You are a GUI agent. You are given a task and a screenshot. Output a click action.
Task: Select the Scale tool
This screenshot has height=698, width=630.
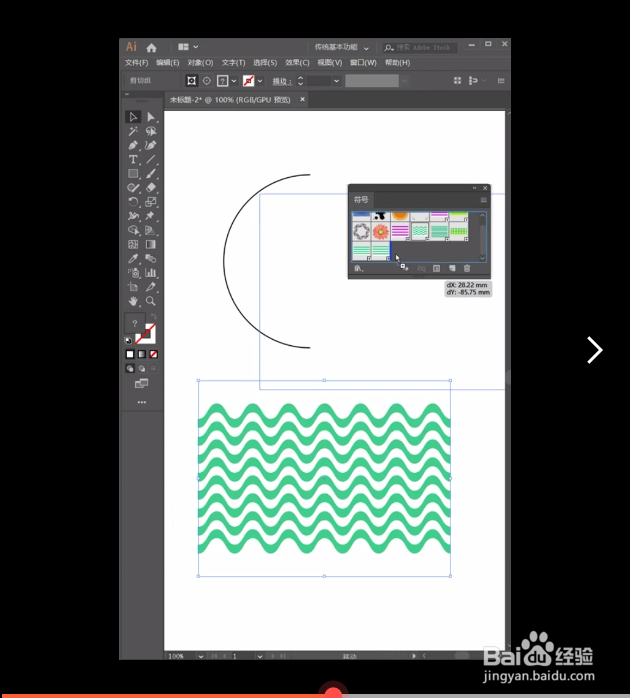pos(151,202)
